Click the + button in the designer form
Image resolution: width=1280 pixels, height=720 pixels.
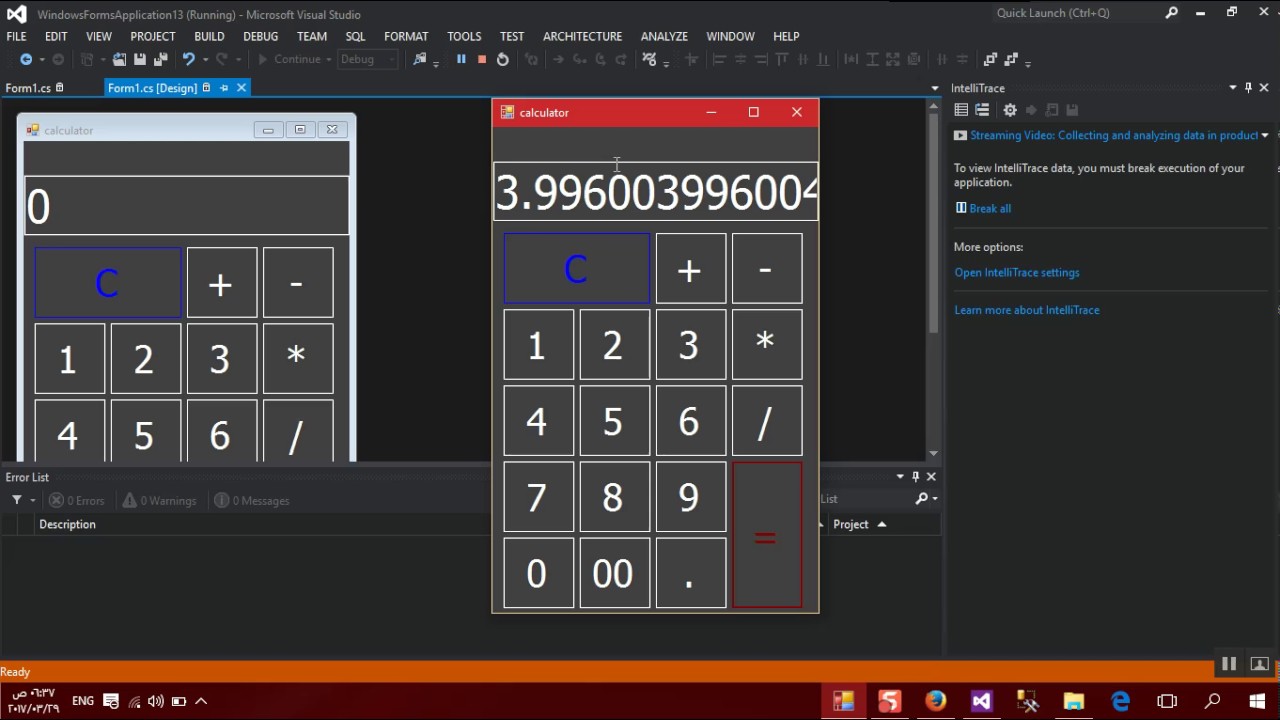point(221,283)
